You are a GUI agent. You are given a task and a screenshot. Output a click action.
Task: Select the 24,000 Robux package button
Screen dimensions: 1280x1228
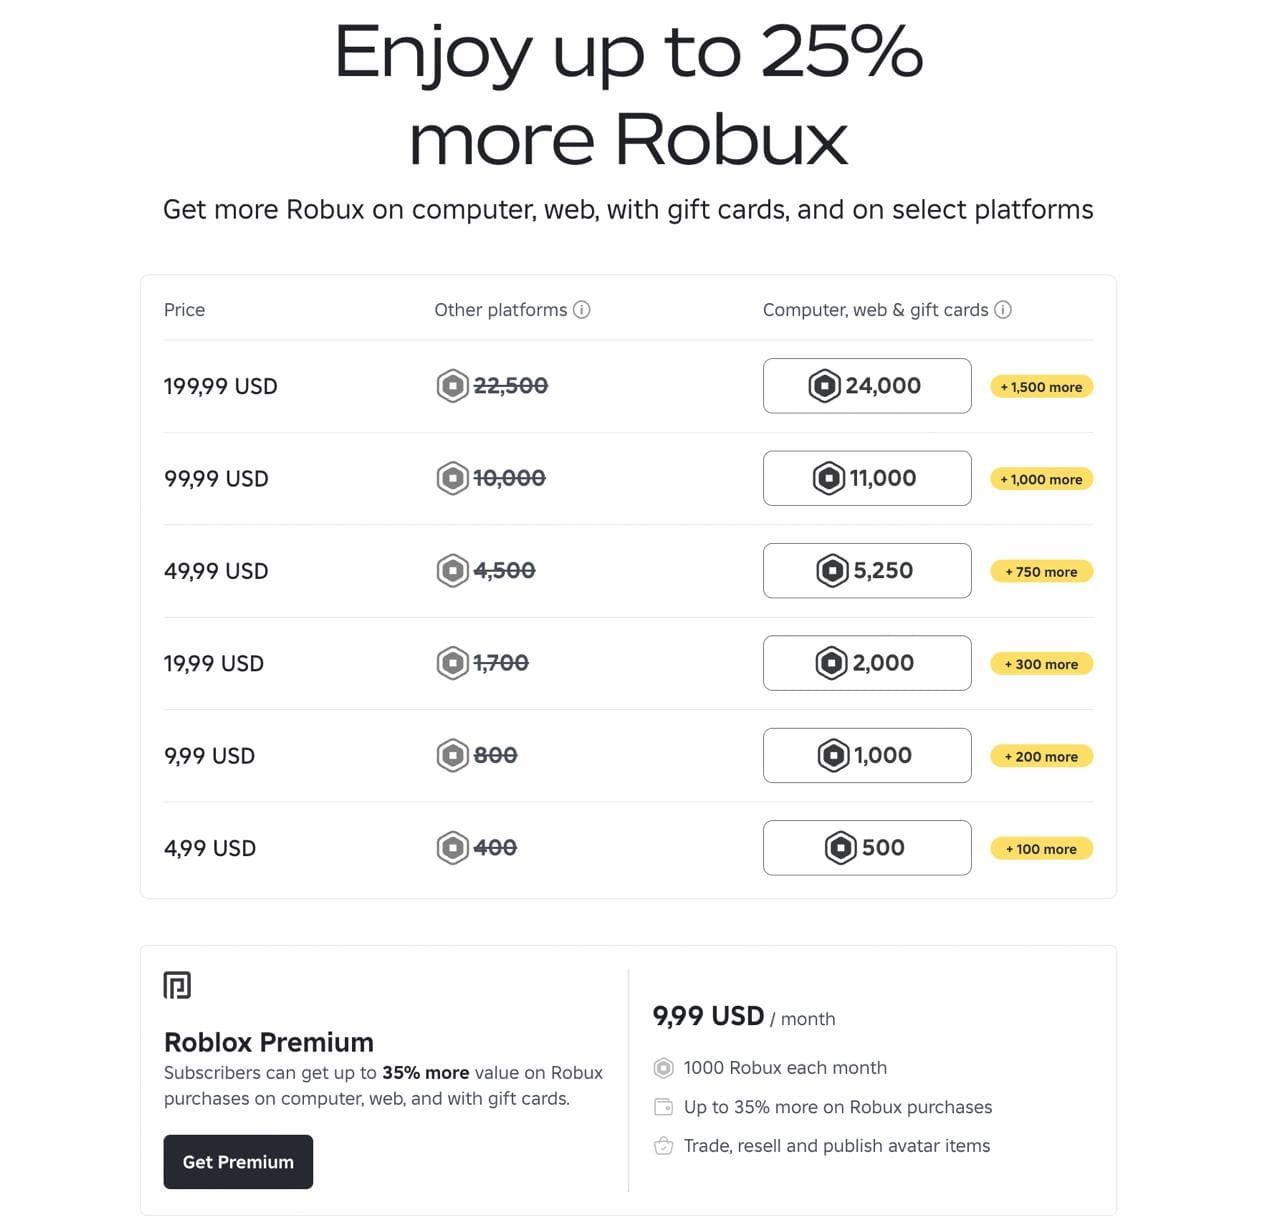(x=866, y=386)
